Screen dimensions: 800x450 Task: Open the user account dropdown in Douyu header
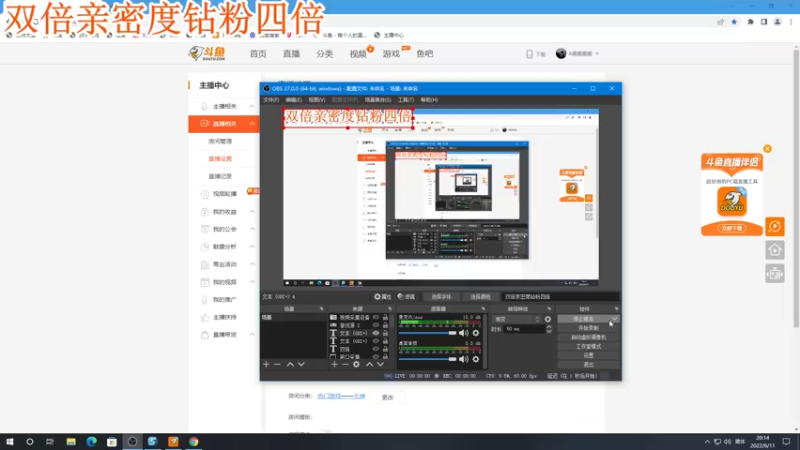(x=578, y=54)
